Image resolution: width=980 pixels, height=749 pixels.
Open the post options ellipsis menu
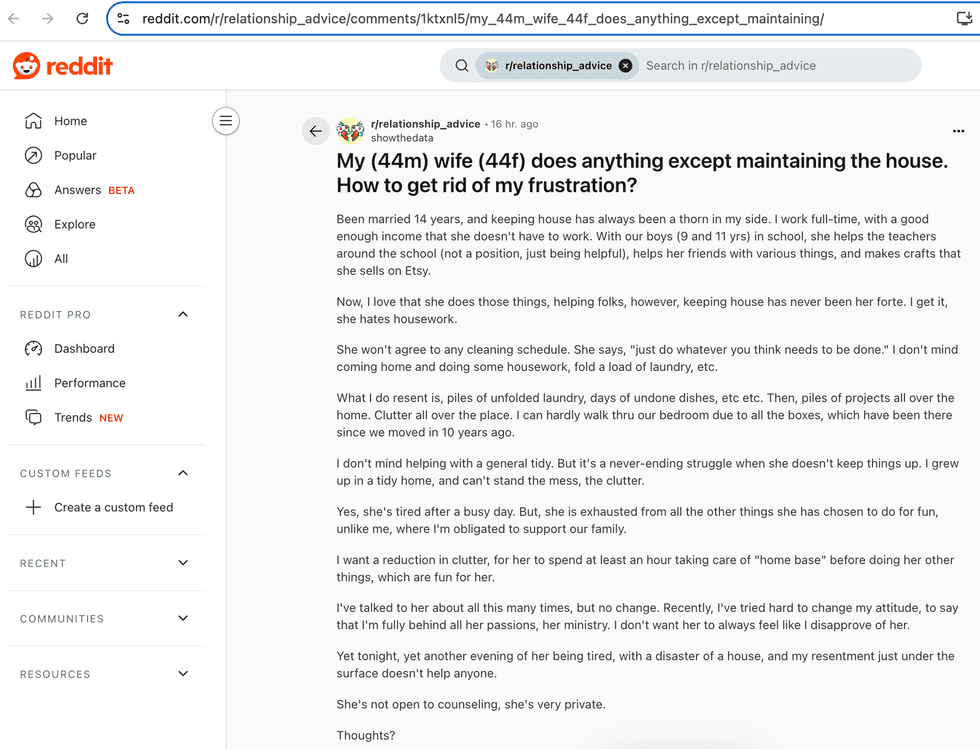pyautogui.click(x=958, y=131)
